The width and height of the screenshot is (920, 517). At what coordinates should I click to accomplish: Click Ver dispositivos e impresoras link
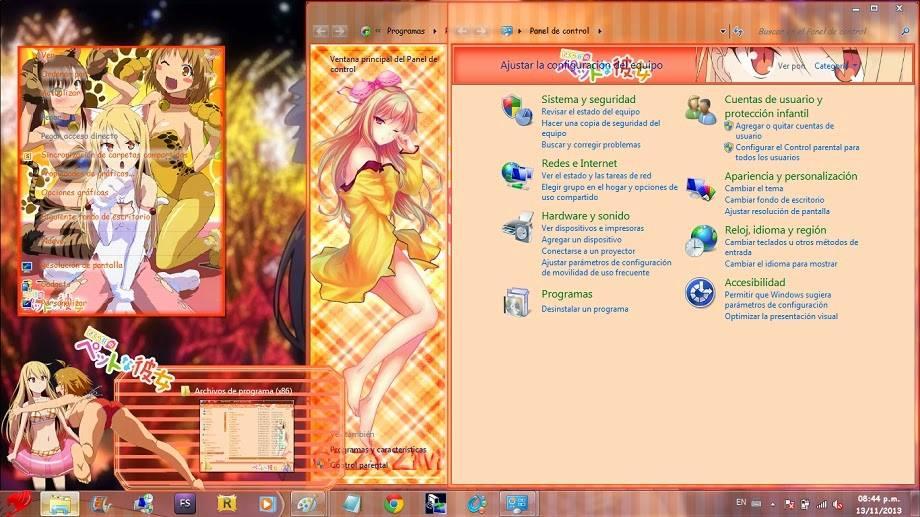[592, 228]
